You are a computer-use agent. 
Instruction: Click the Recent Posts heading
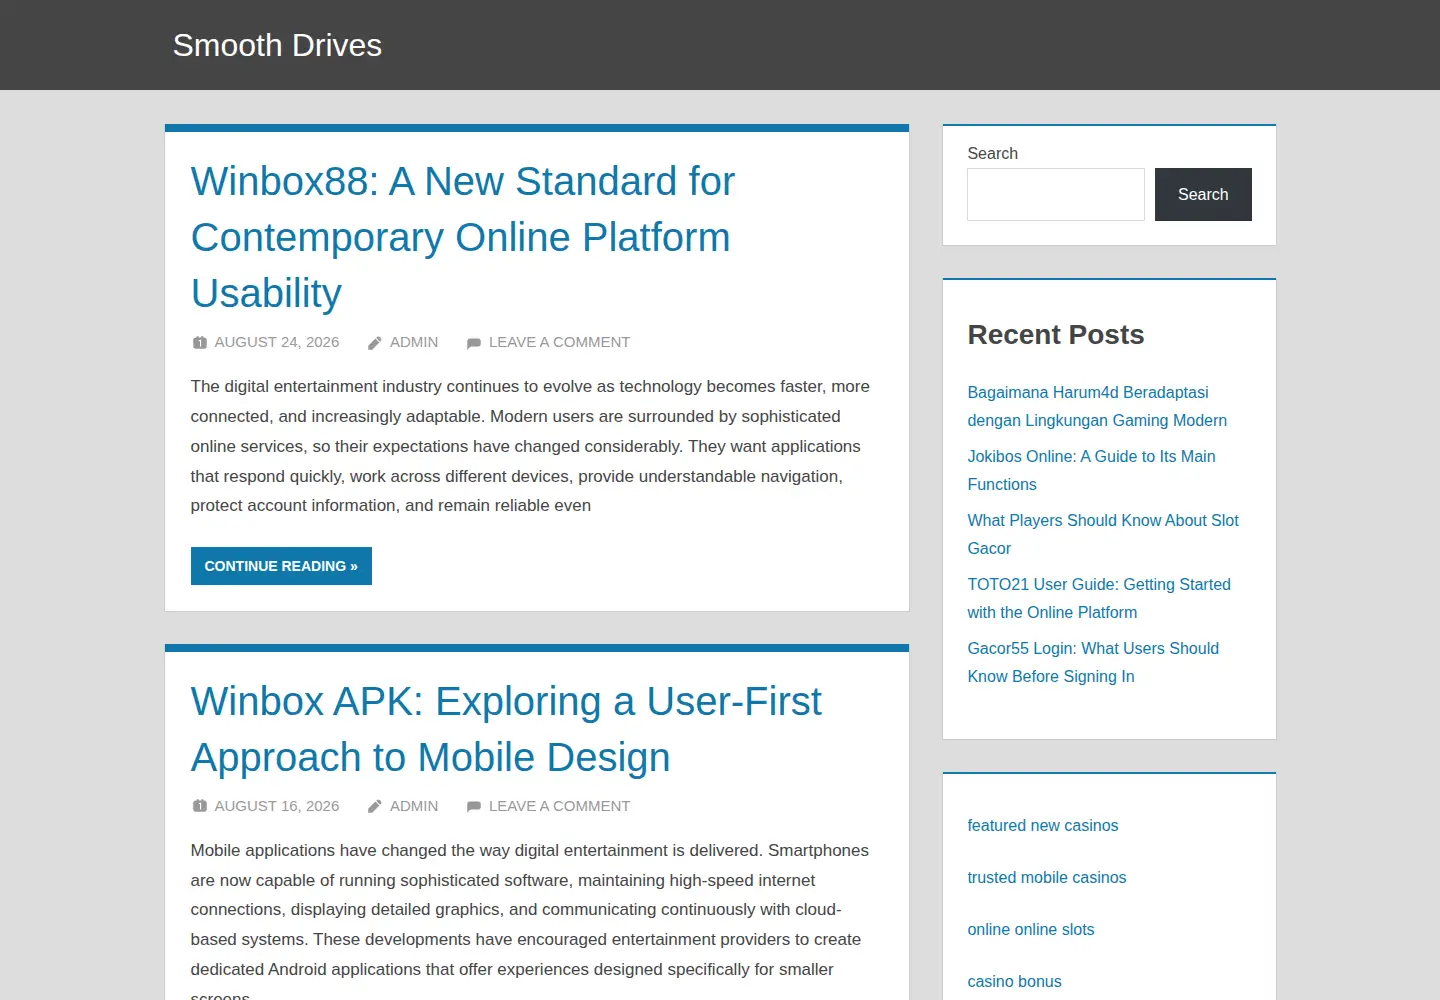point(1055,334)
